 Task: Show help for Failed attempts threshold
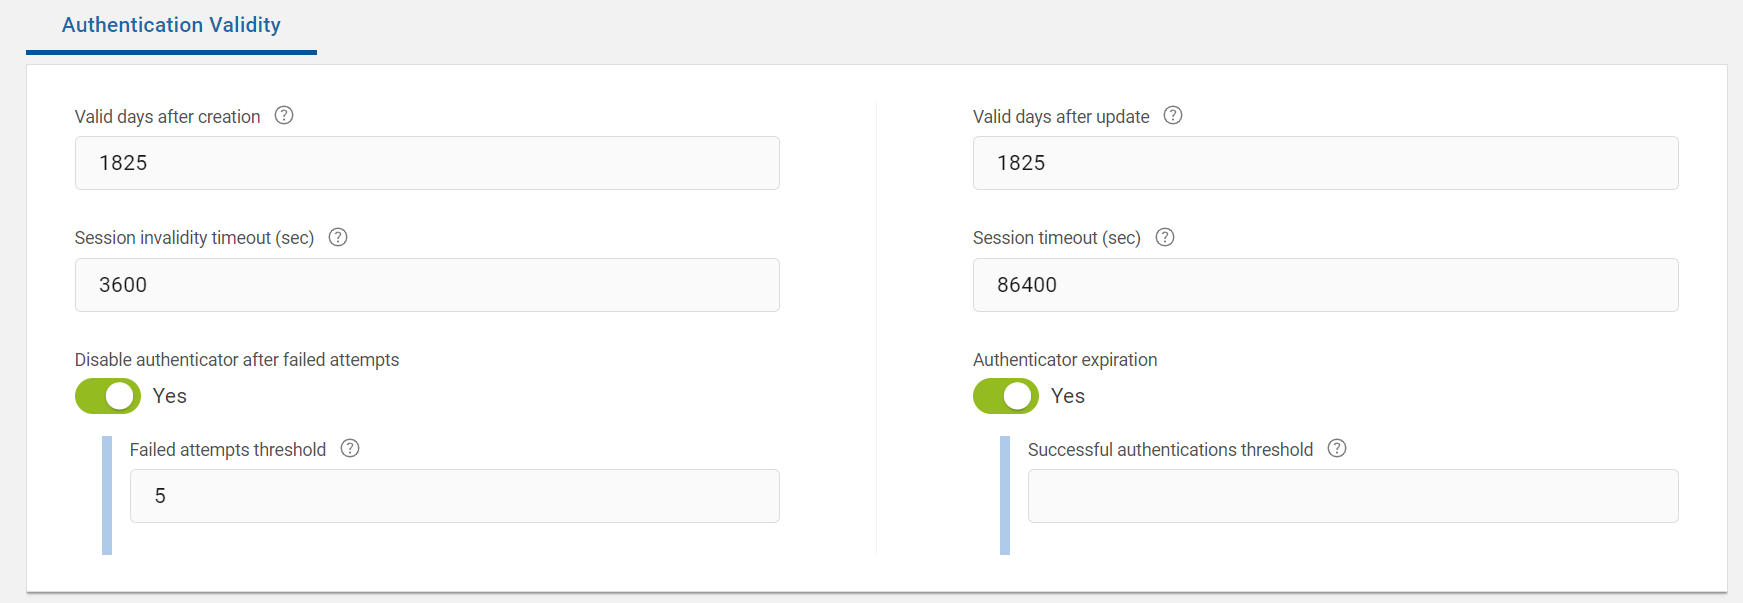coord(350,449)
